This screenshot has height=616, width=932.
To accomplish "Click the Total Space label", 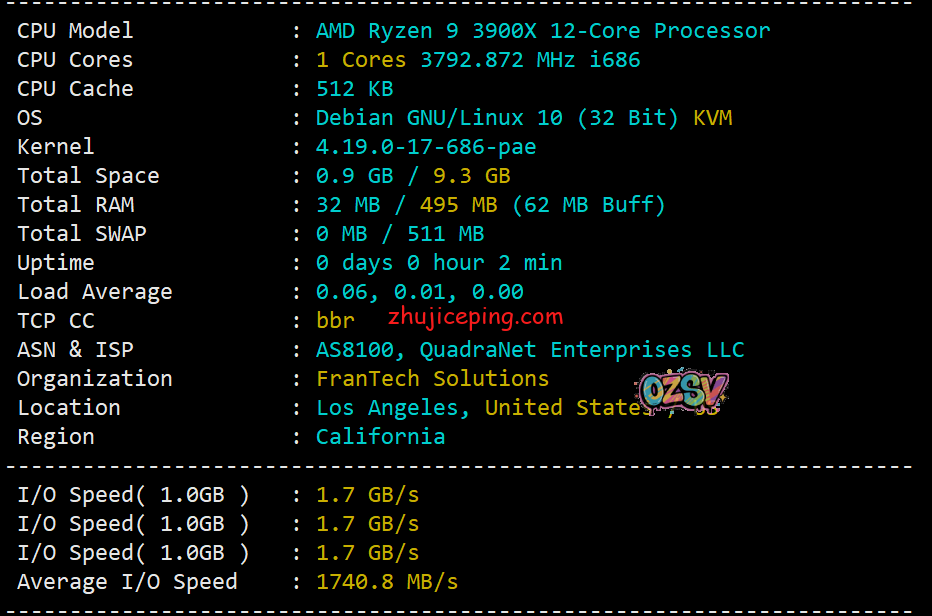I will tap(88, 176).
